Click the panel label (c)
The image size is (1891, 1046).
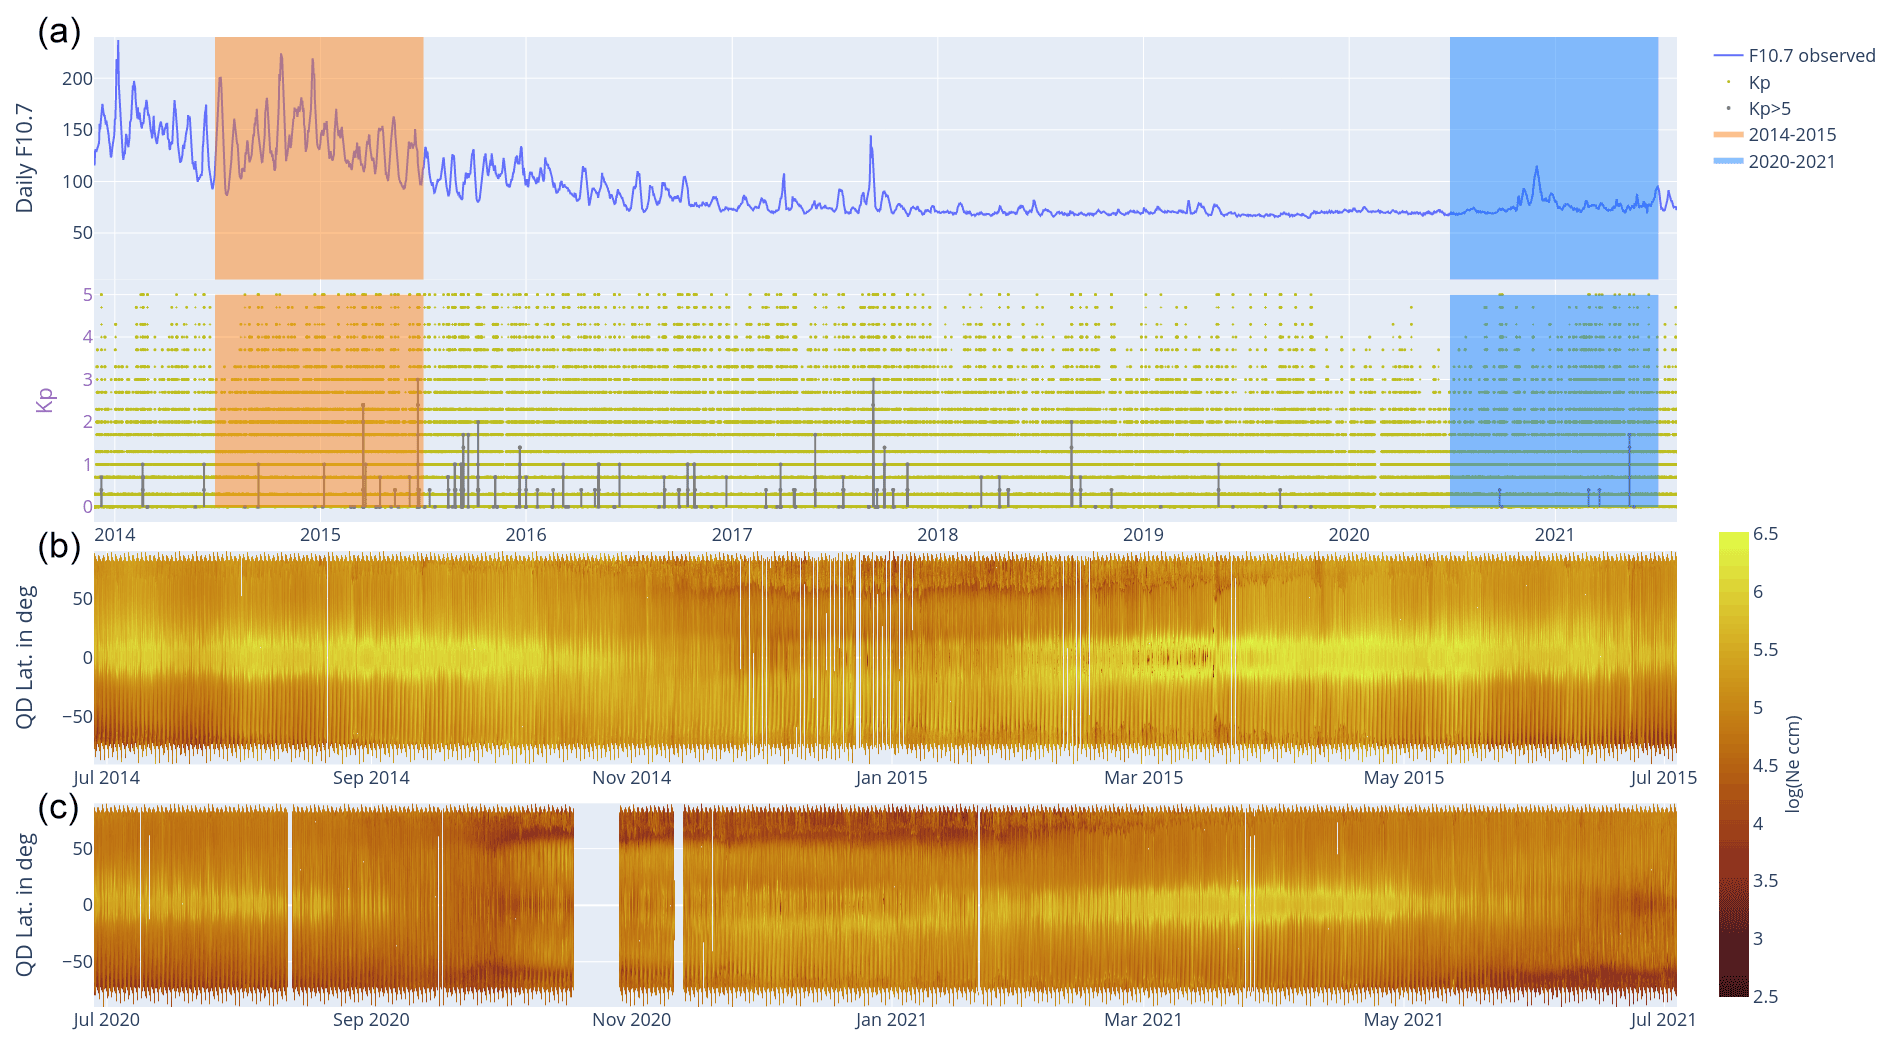point(59,807)
